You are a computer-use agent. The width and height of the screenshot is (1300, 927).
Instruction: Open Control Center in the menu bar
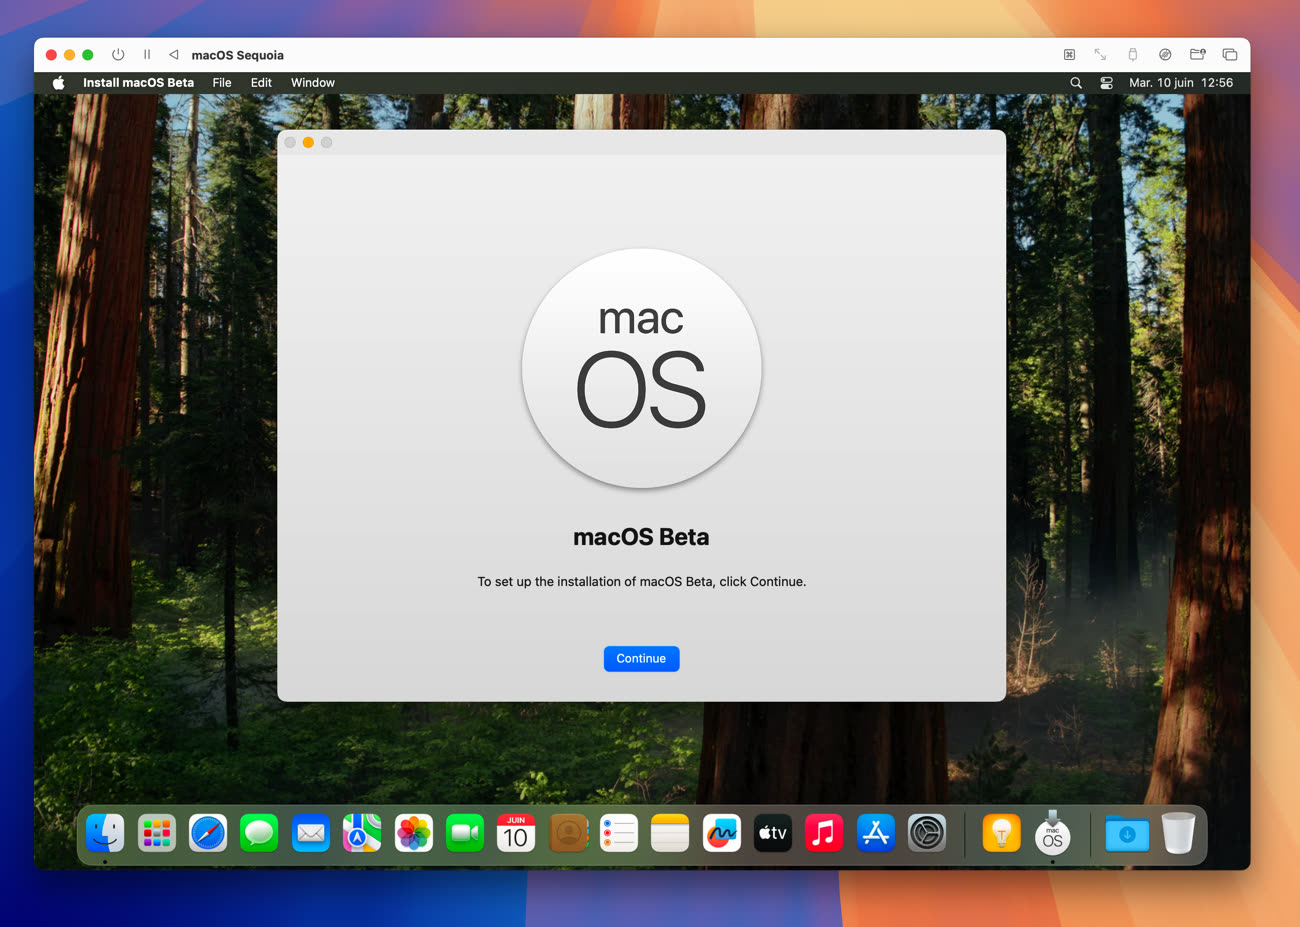tap(1106, 83)
